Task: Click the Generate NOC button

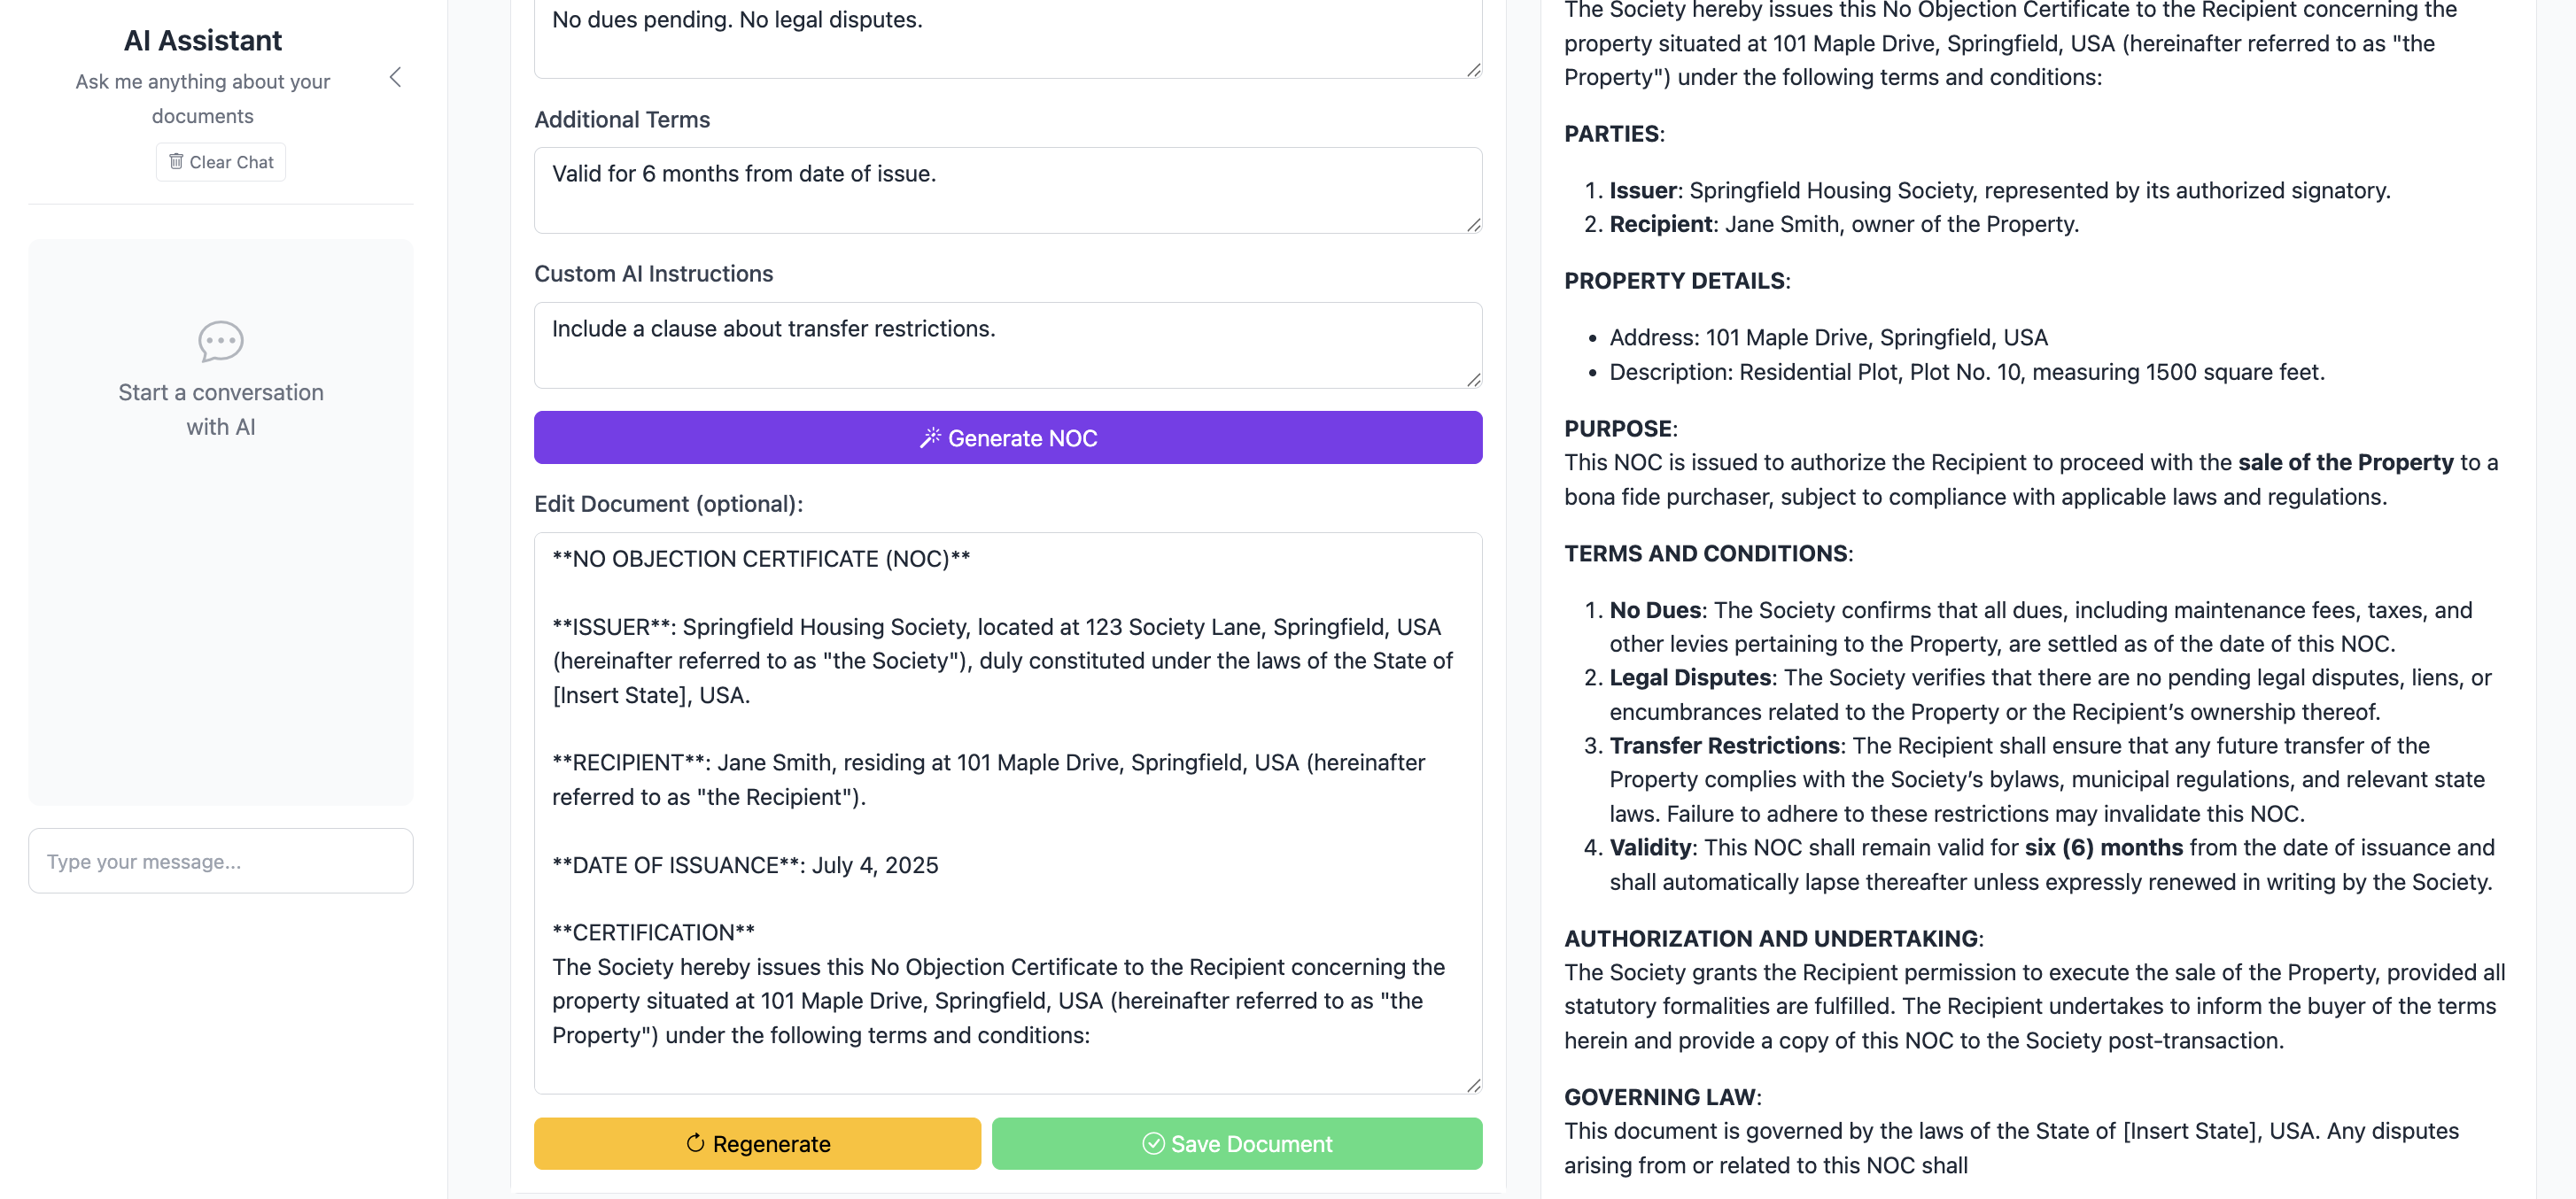Action: click(x=1008, y=438)
